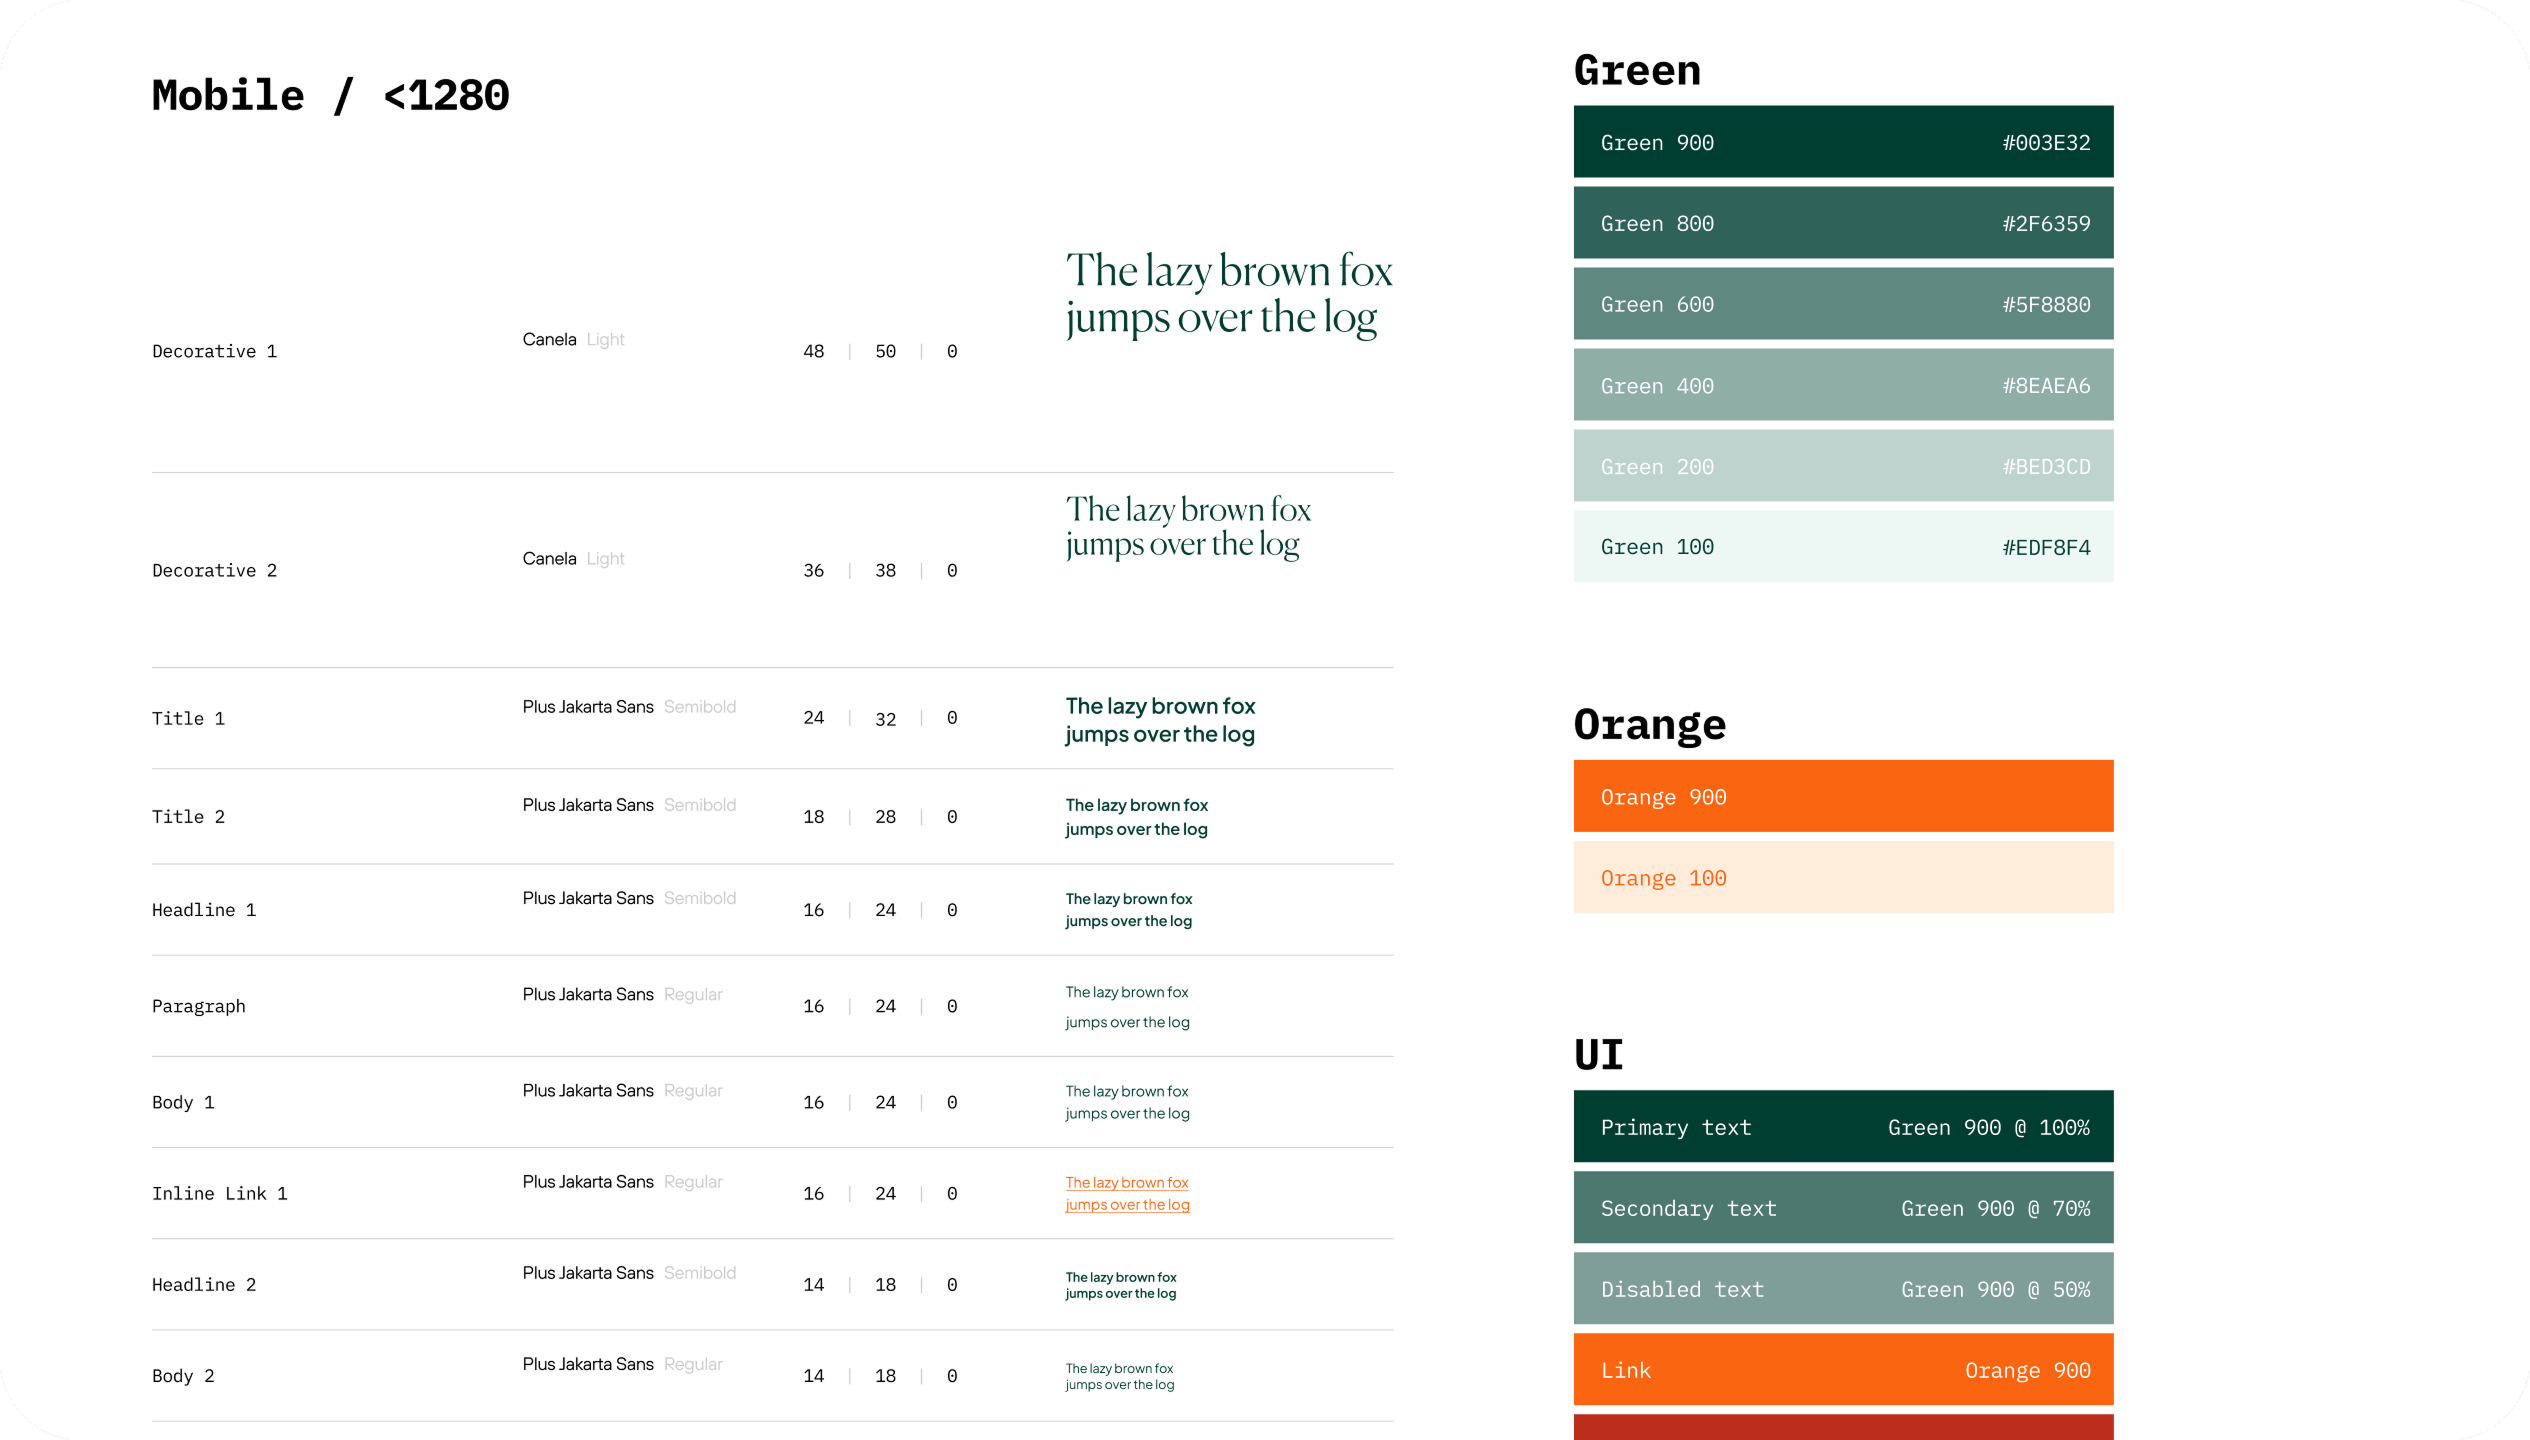The height and width of the screenshot is (1440, 2530).
Task: Click the "Semibold" weight in Title 1 row
Action: coord(700,706)
